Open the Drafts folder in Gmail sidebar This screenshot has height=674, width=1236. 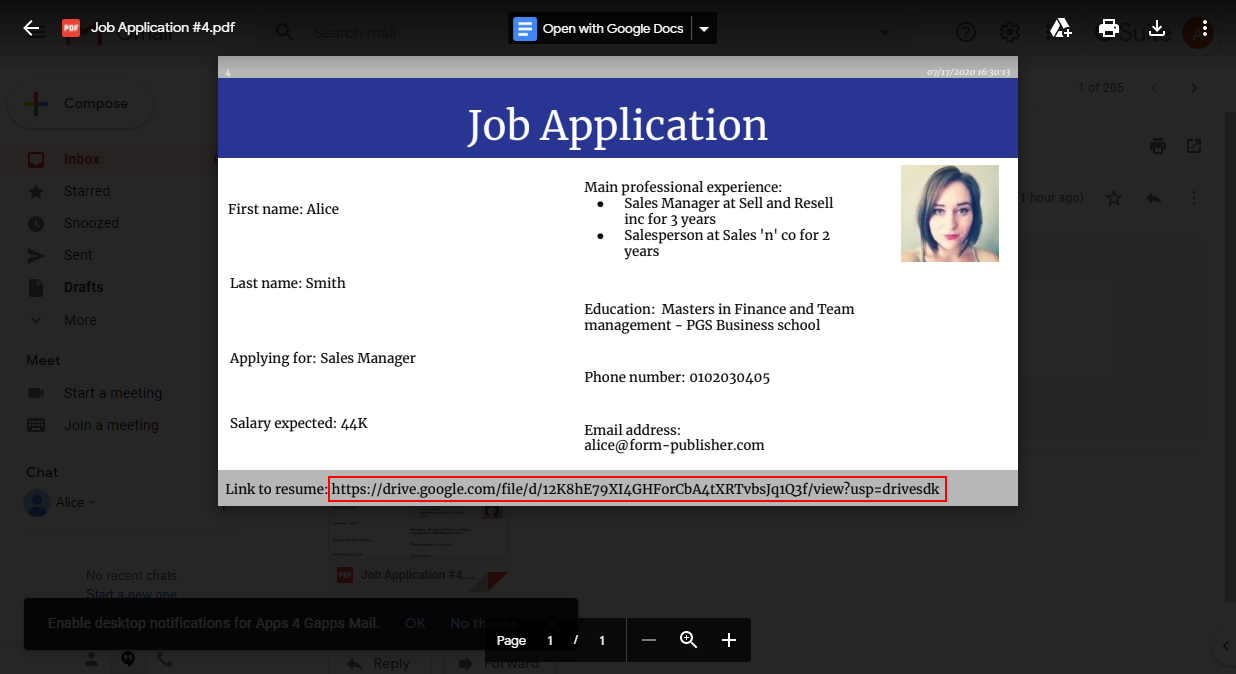pos(83,287)
